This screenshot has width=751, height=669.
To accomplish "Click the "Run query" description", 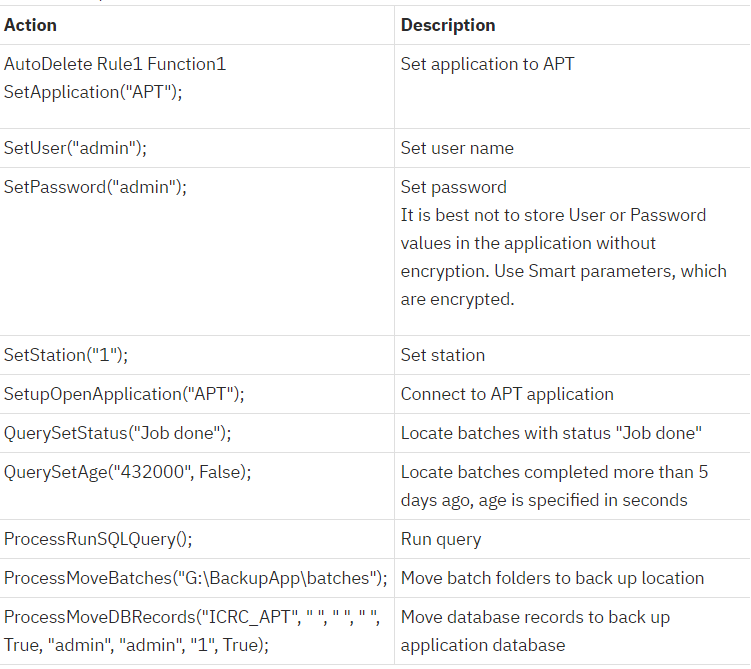I will click(441, 539).
